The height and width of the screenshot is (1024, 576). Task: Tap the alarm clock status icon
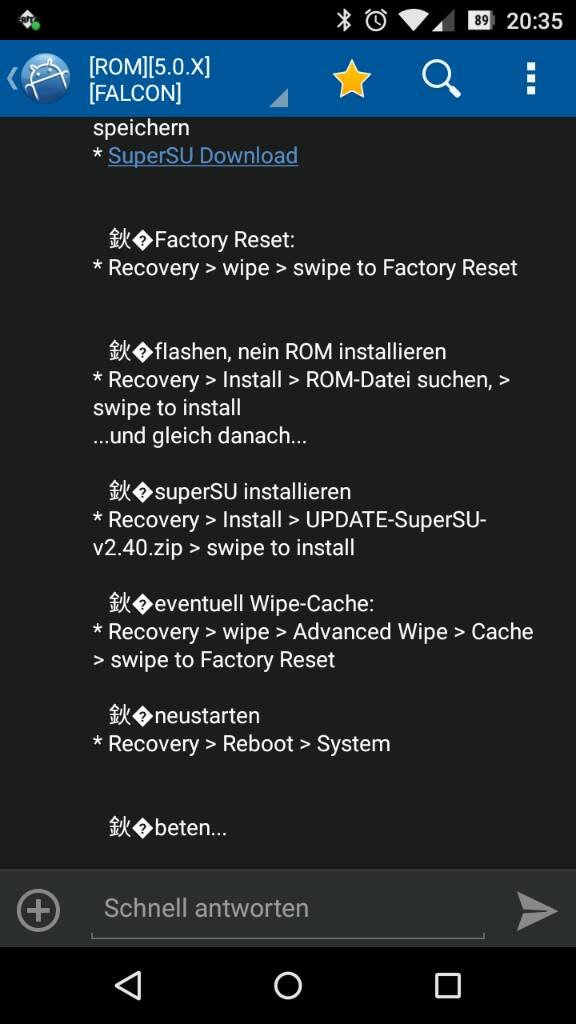(376, 20)
